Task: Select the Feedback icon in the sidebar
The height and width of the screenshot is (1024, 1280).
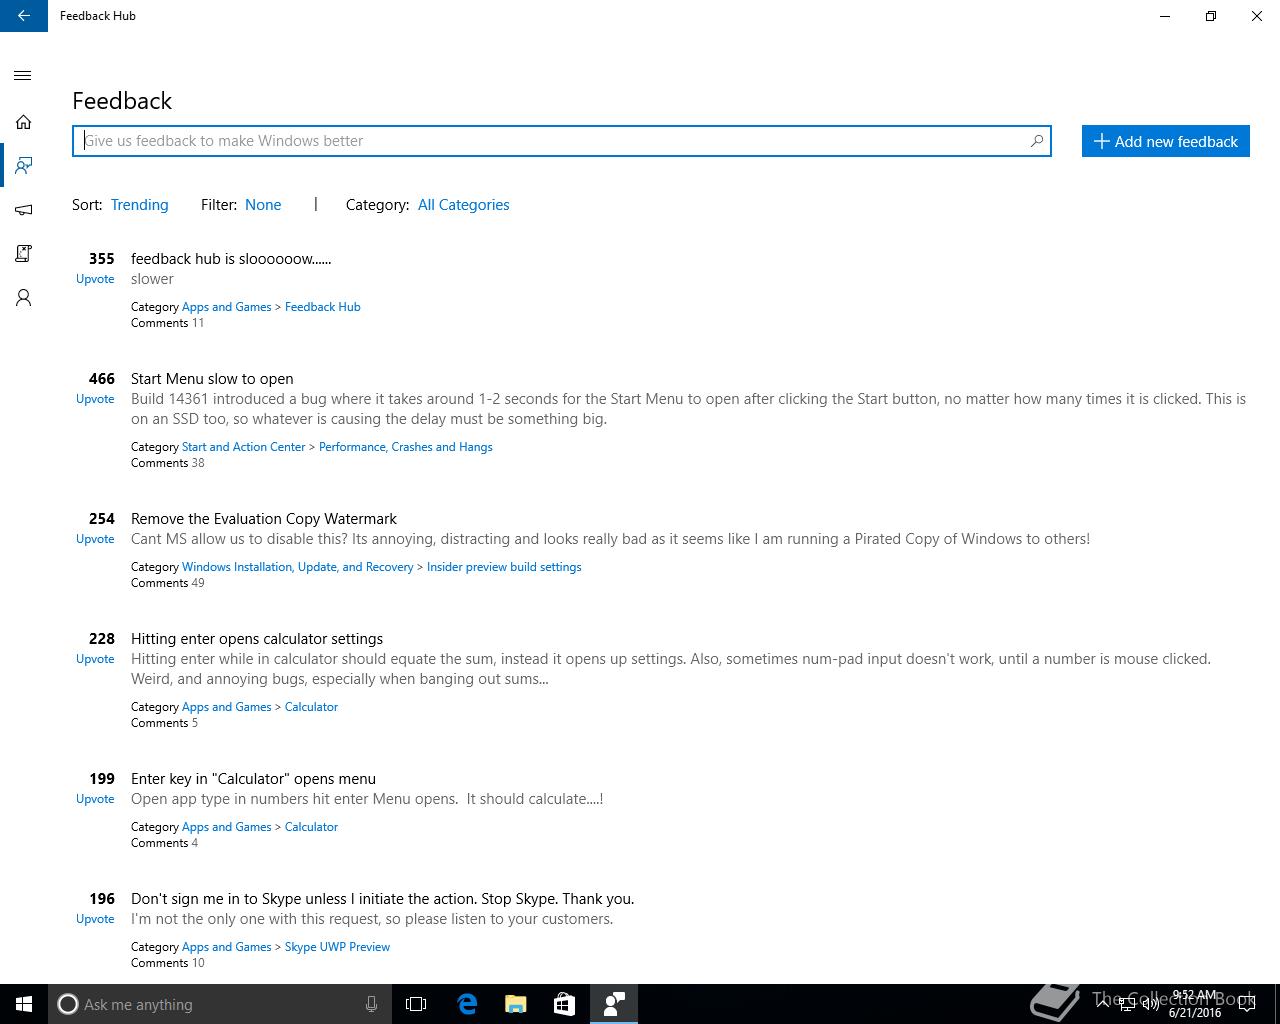Action: pos(23,165)
